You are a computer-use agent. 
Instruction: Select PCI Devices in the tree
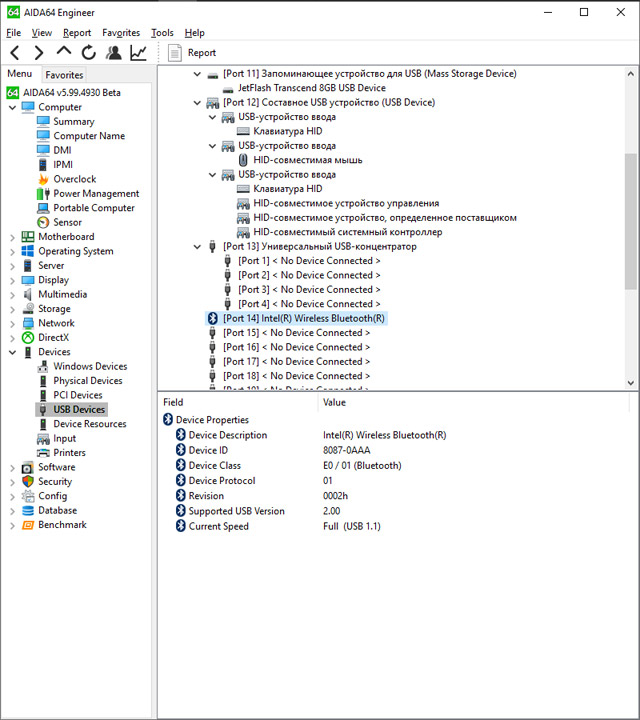(78, 395)
